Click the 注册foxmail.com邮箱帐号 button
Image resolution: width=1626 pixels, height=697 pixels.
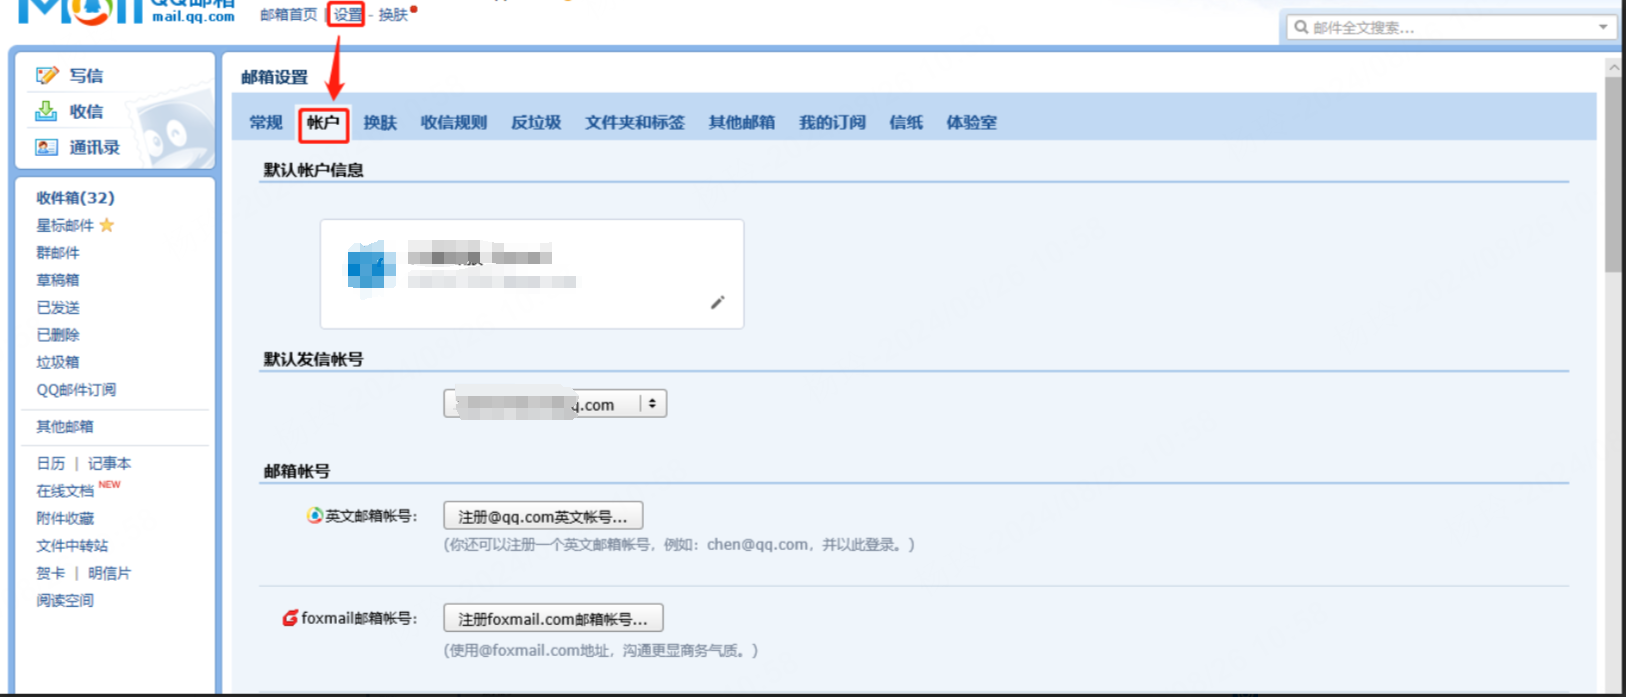coord(553,619)
